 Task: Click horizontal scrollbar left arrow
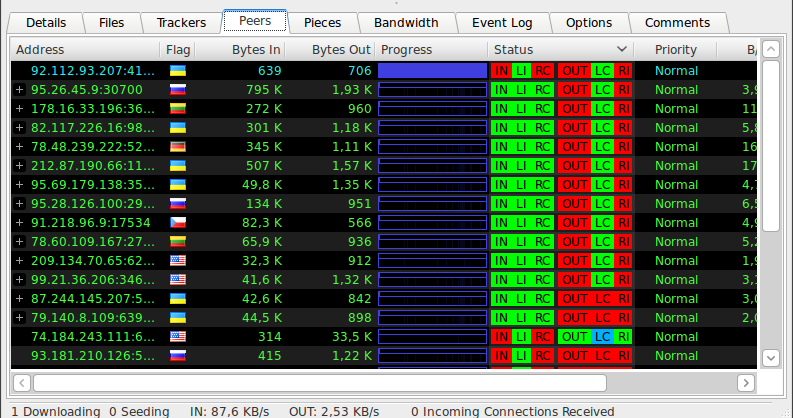21,383
